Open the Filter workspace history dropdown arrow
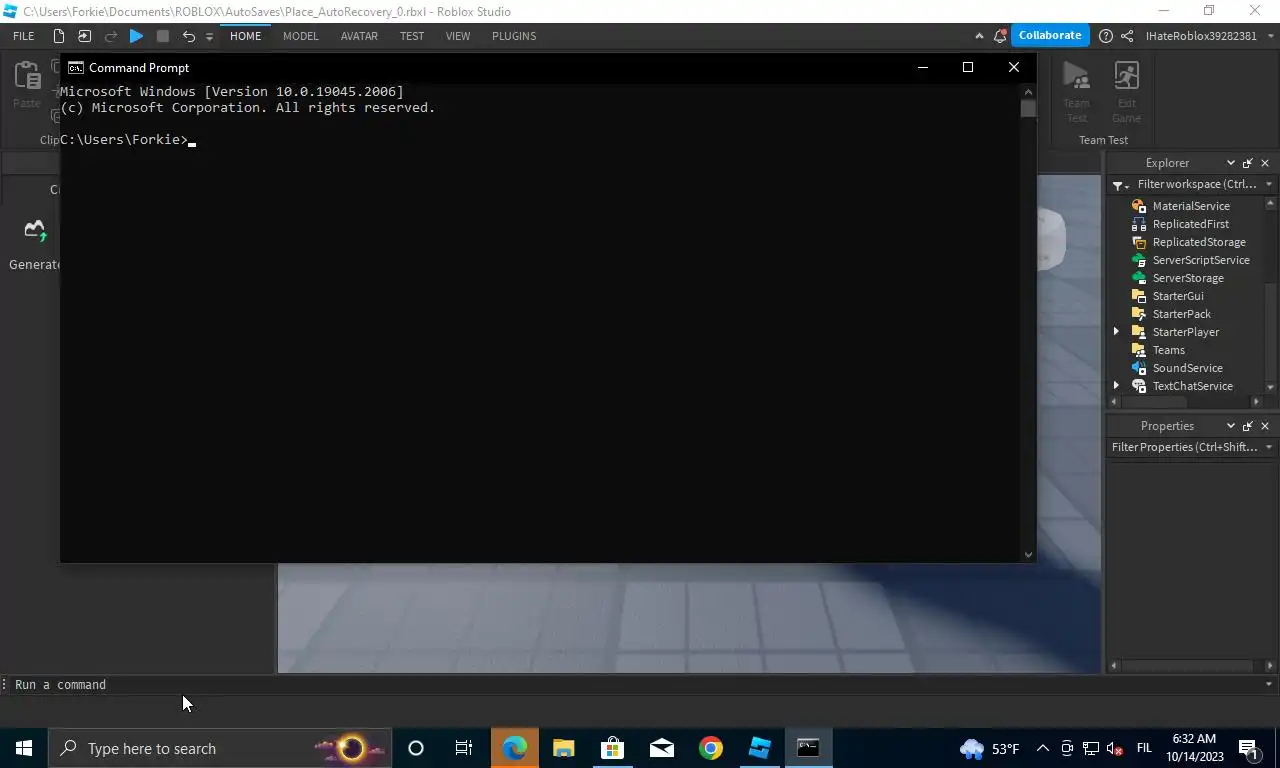The height and width of the screenshot is (768, 1280). coord(1269,185)
